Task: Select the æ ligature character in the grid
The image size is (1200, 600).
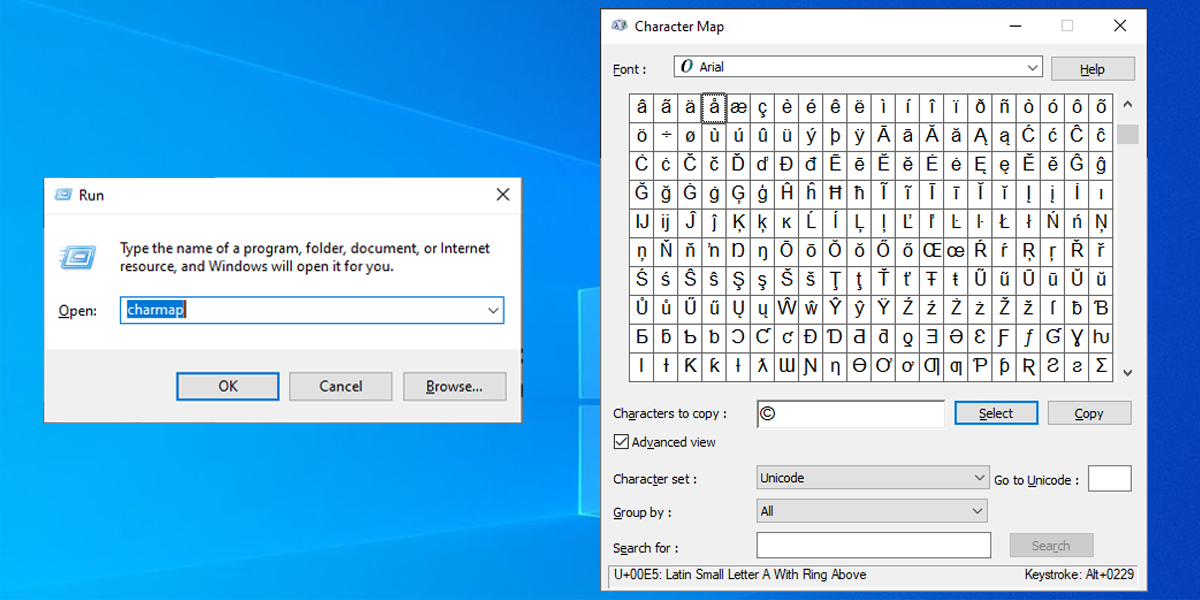Action: click(x=737, y=106)
